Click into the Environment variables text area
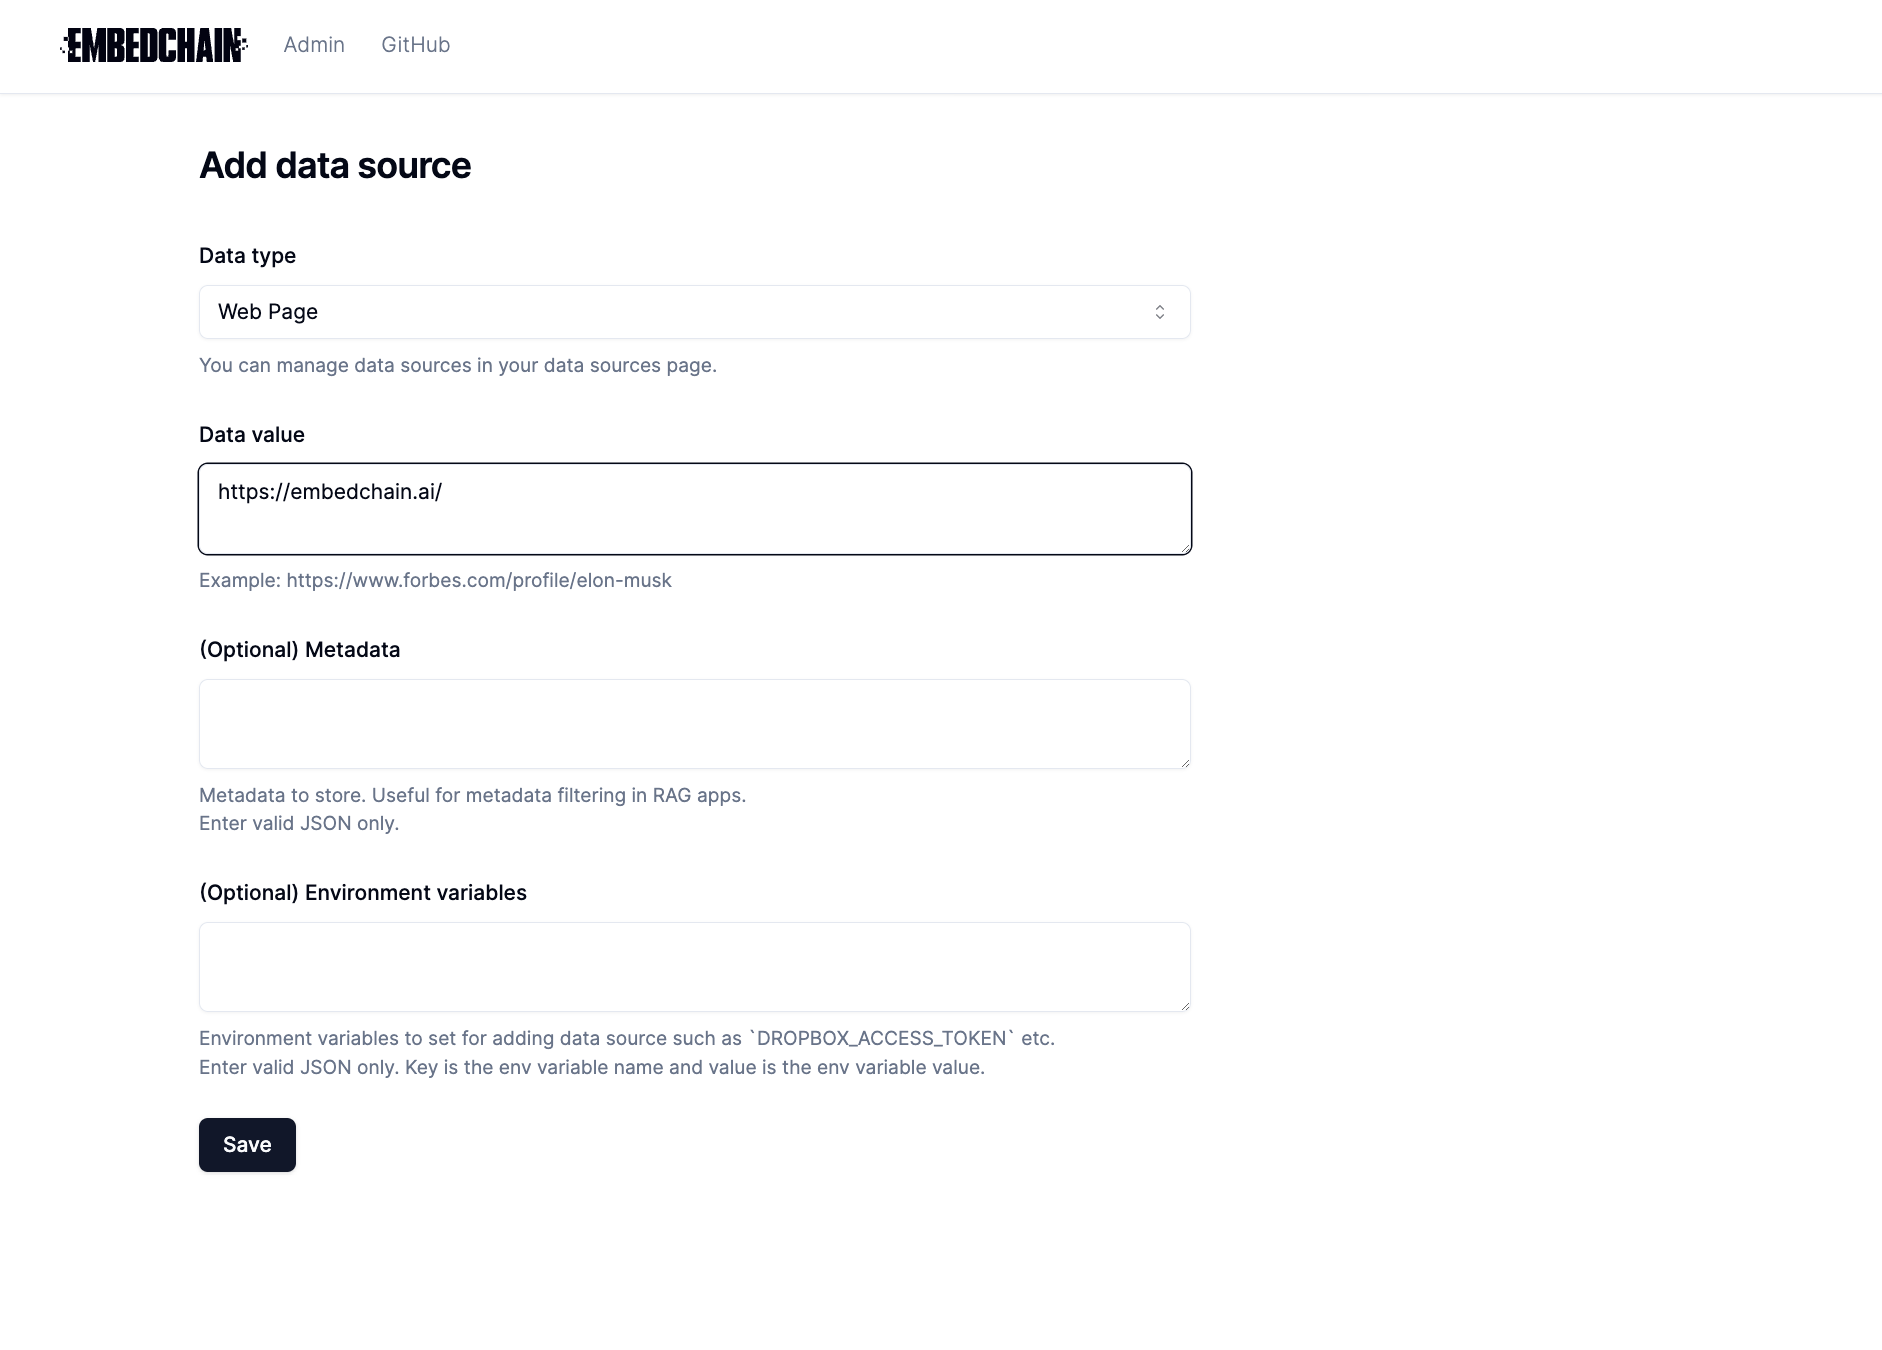This screenshot has width=1882, height=1350. tap(695, 967)
